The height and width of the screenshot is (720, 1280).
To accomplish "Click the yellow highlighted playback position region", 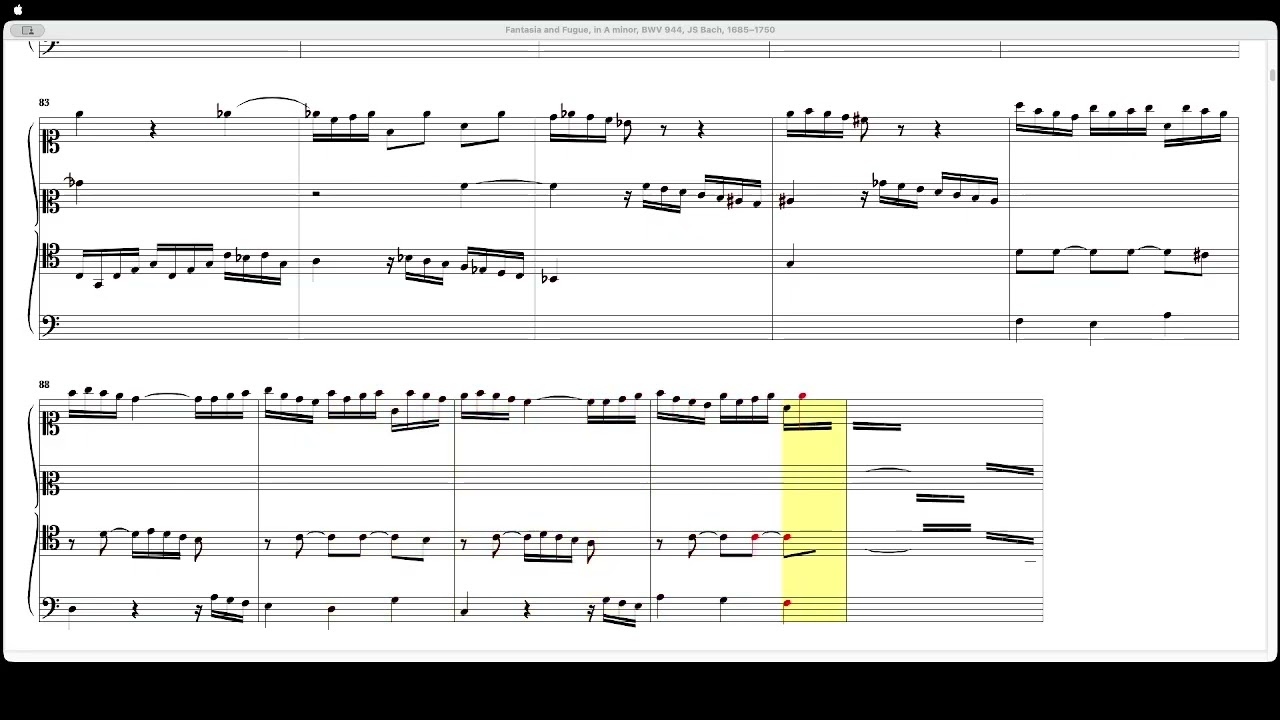I will 814,510.
